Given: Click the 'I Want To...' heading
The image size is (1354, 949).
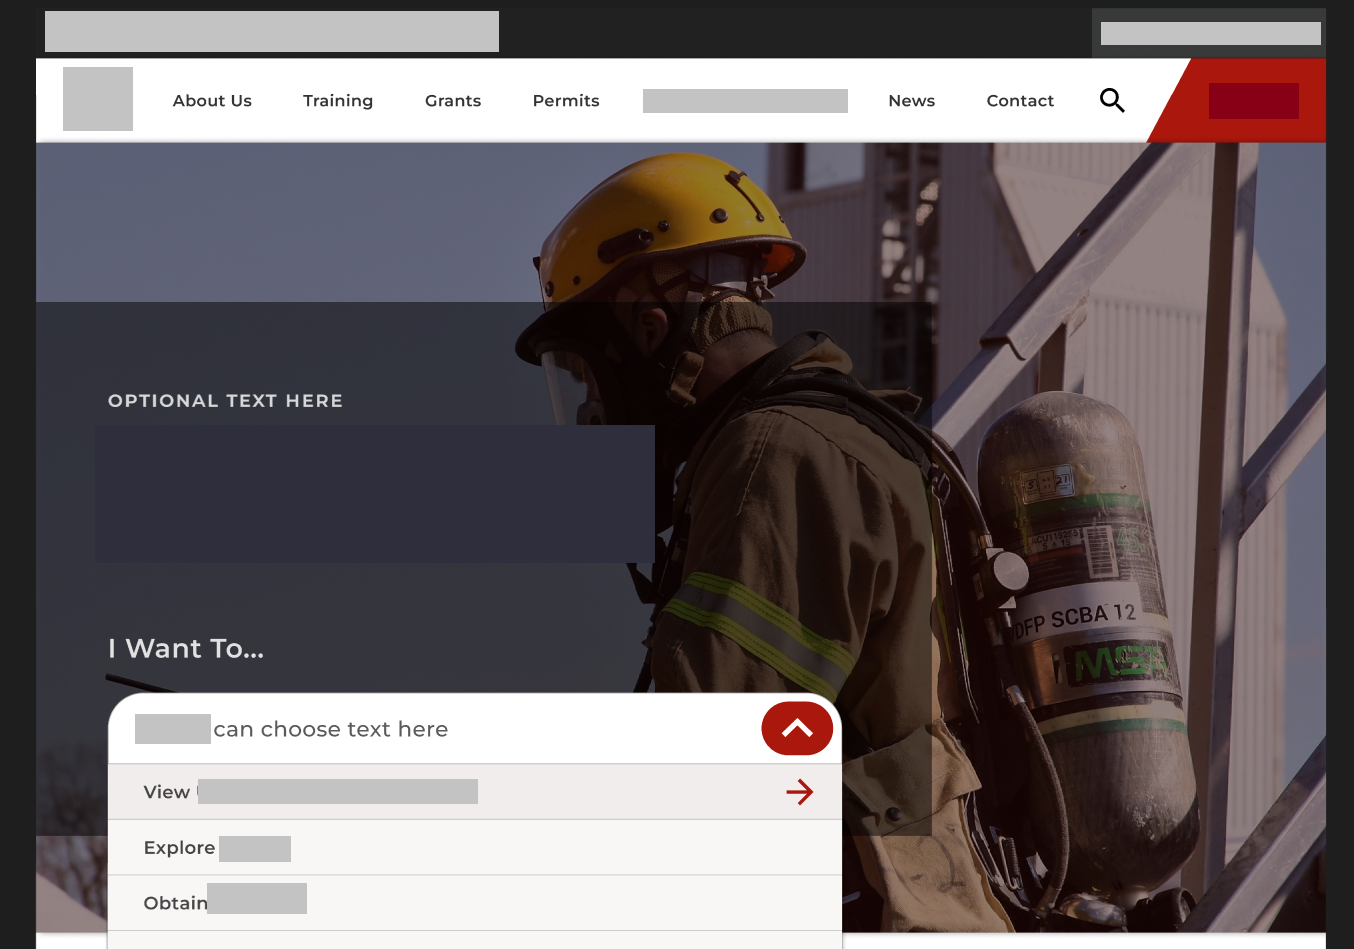Looking at the screenshot, I should (x=186, y=649).
